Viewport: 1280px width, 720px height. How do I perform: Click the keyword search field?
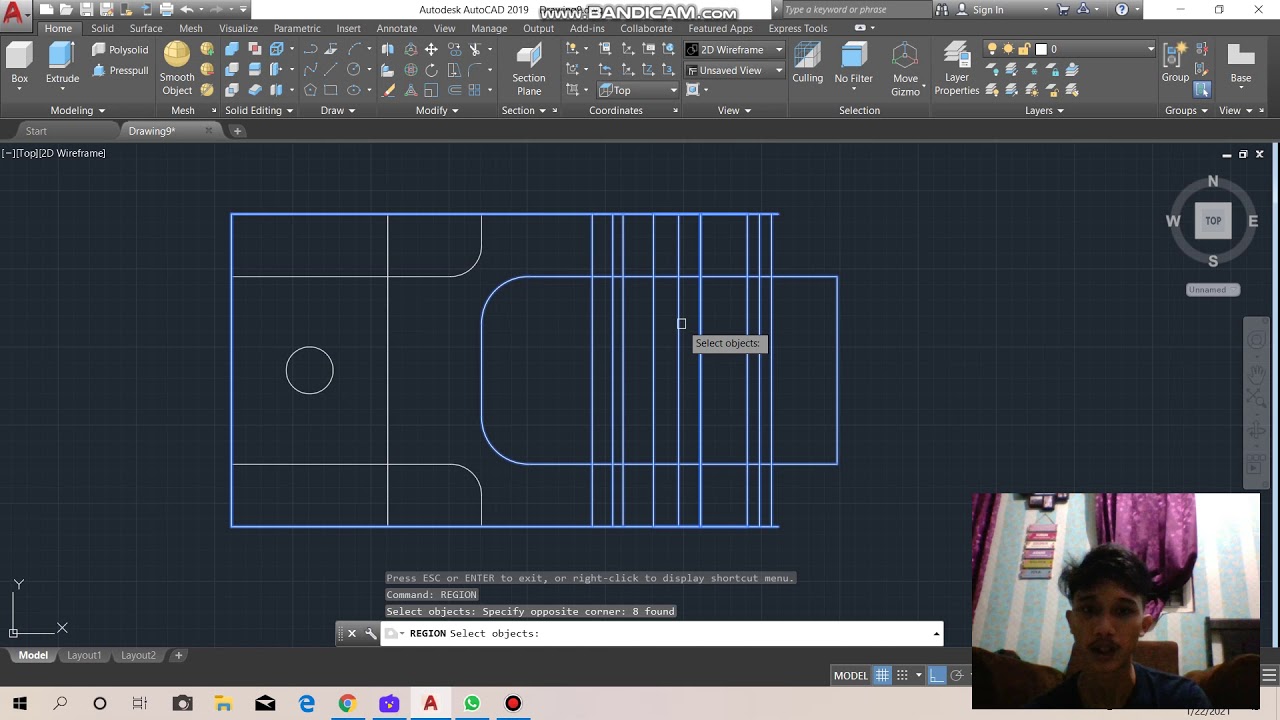[855, 9]
